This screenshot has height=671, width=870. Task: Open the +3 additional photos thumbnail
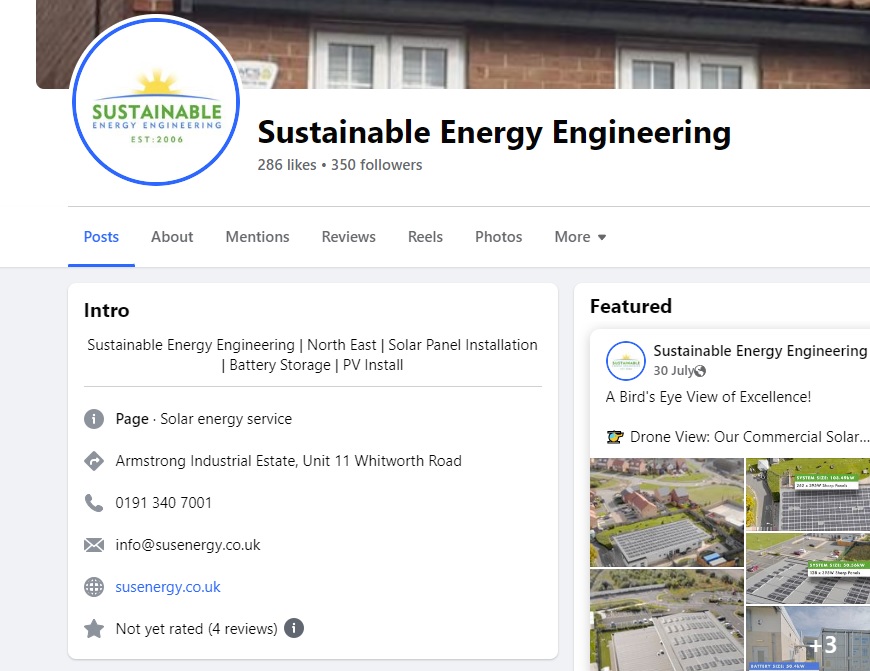tap(808, 638)
